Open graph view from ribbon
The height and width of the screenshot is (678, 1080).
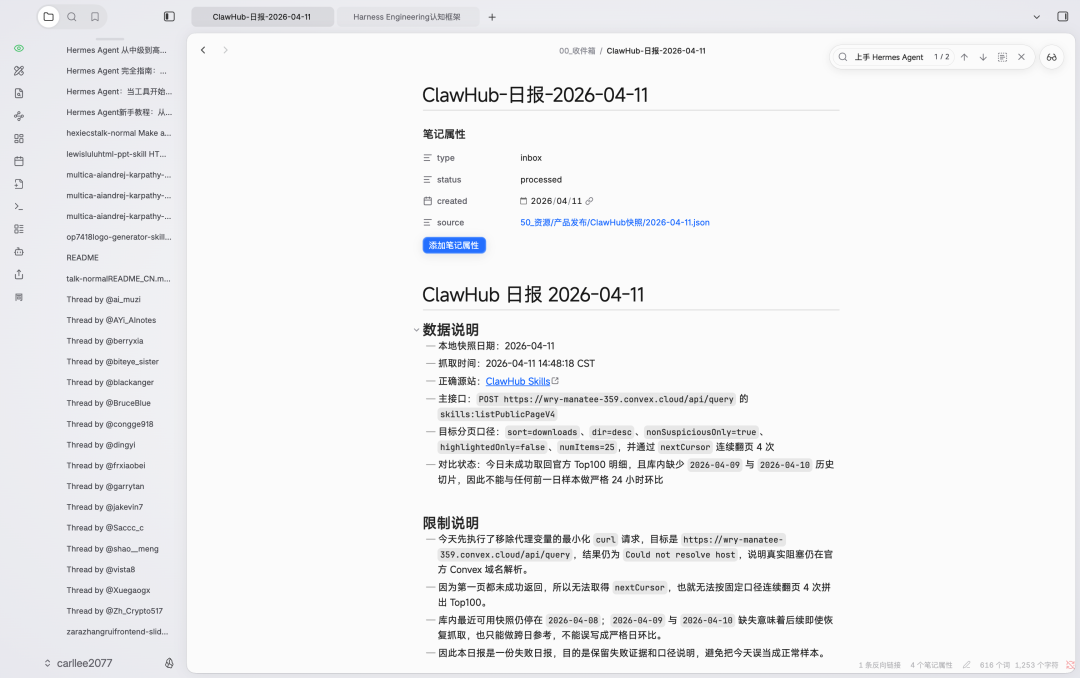[x=19, y=116]
